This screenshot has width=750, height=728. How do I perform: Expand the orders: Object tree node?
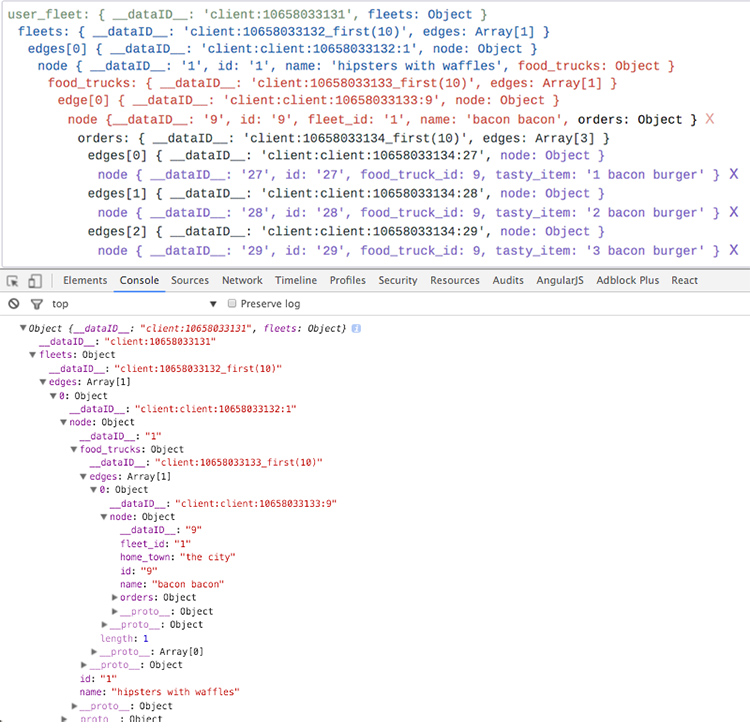tap(115, 598)
